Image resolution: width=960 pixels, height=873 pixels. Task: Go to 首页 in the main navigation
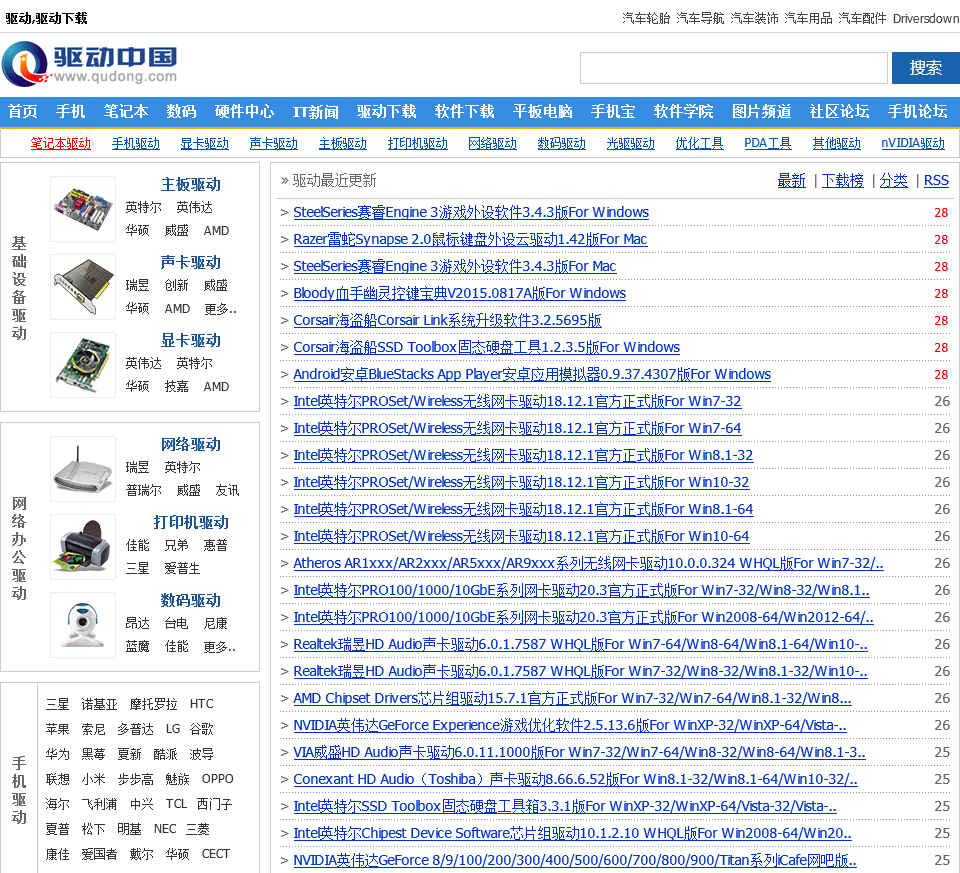click(23, 111)
